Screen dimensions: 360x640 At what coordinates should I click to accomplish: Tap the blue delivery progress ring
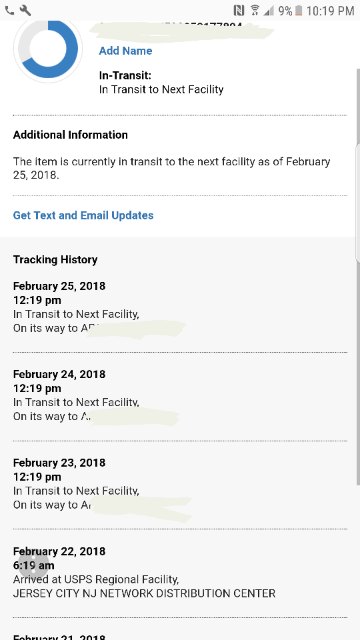(x=48, y=48)
